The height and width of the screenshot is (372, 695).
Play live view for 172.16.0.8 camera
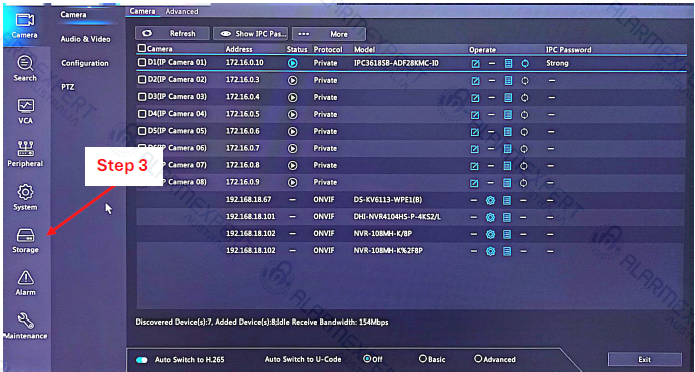click(x=292, y=165)
